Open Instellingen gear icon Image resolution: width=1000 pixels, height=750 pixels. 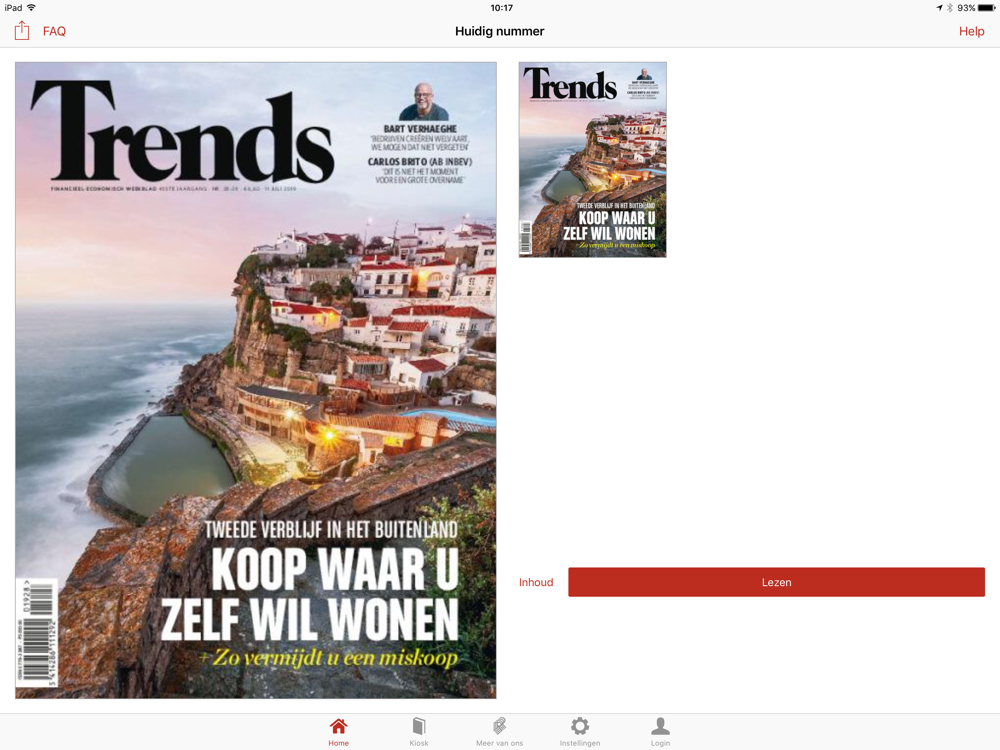pyautogui.click(x=580, y=726)
